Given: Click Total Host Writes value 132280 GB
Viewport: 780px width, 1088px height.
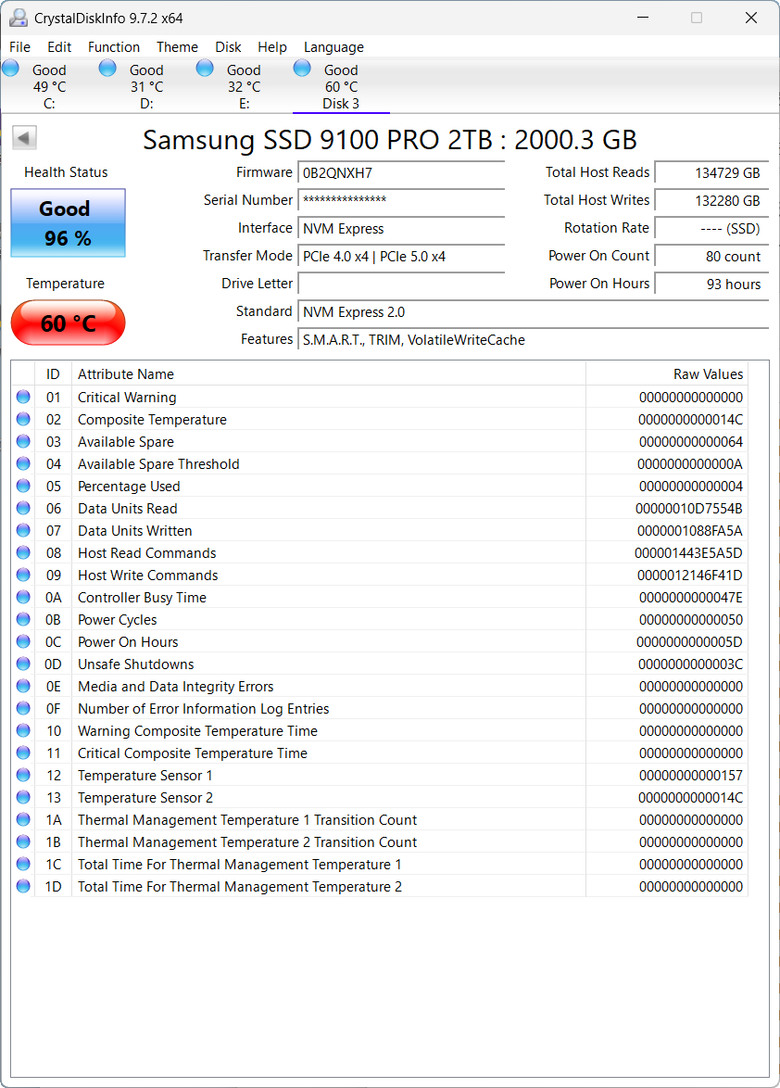Looking at the screenshot, I should coord(712,201).
